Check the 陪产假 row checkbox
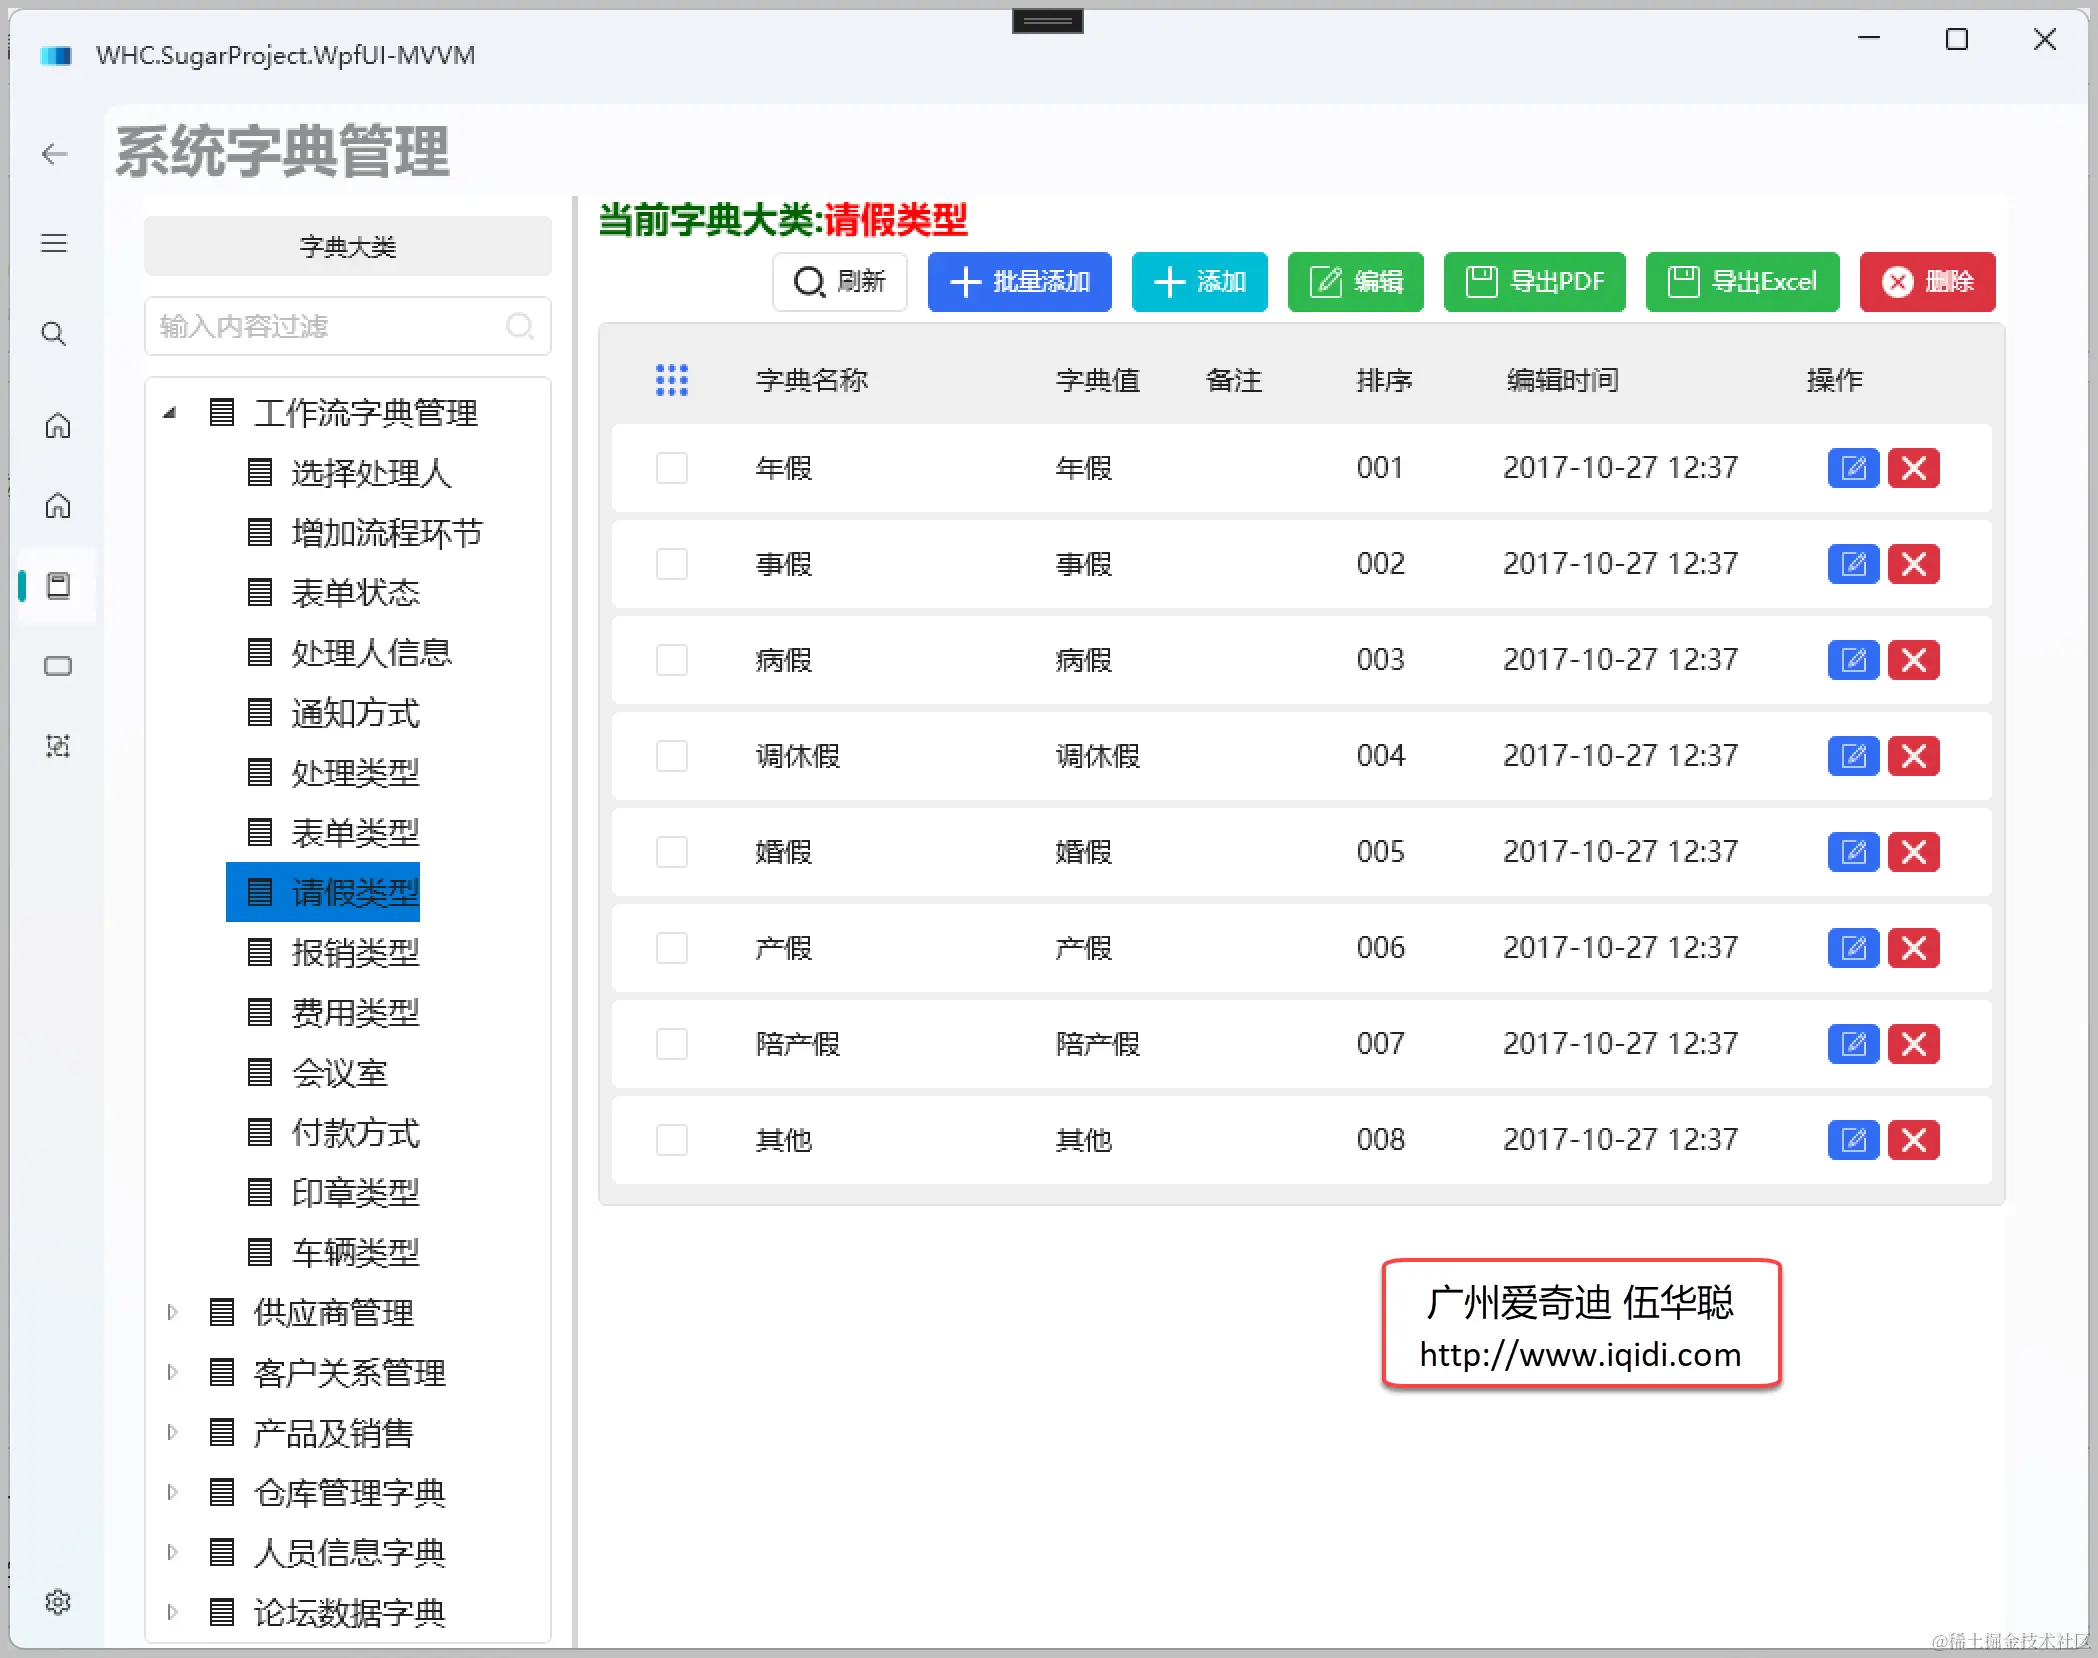Image resolution: width=2098 pixels, height=1658 pixels. point(672,1044)
